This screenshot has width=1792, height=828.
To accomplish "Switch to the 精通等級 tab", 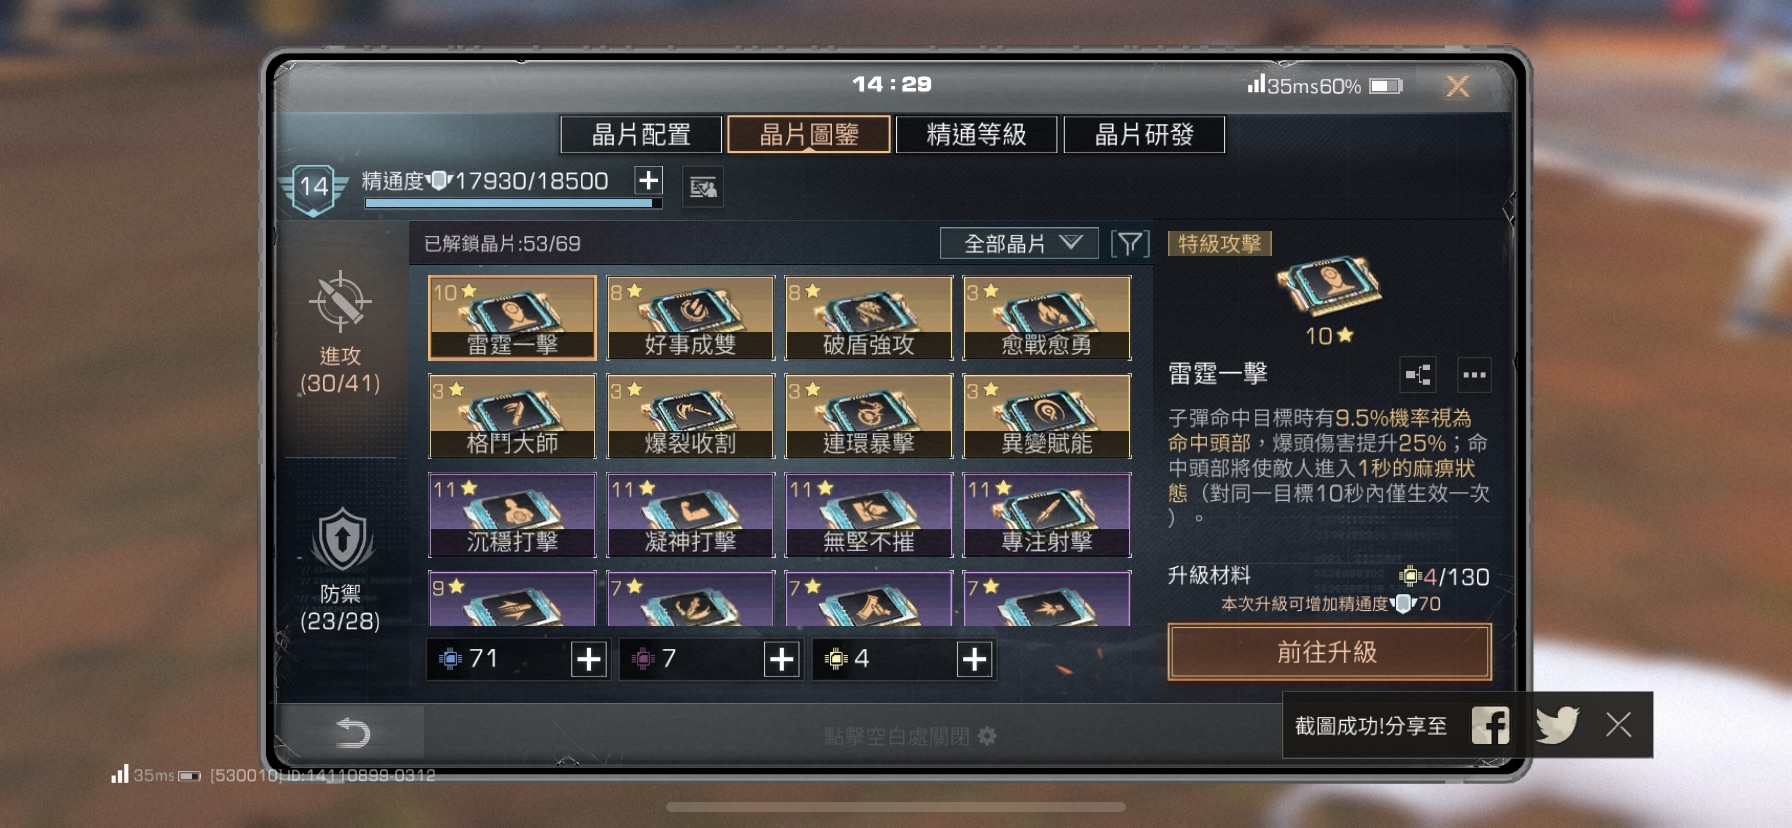I will coord(976,134).
